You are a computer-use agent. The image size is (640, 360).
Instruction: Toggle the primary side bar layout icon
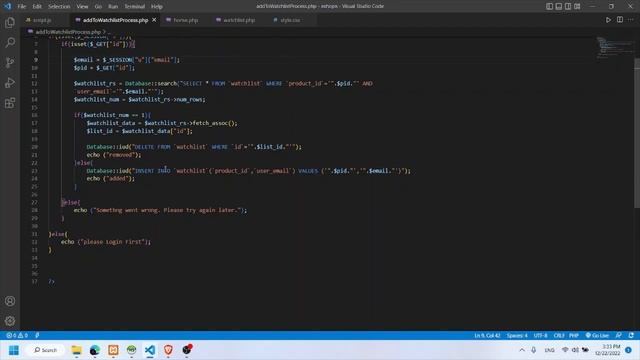point(549,6)
